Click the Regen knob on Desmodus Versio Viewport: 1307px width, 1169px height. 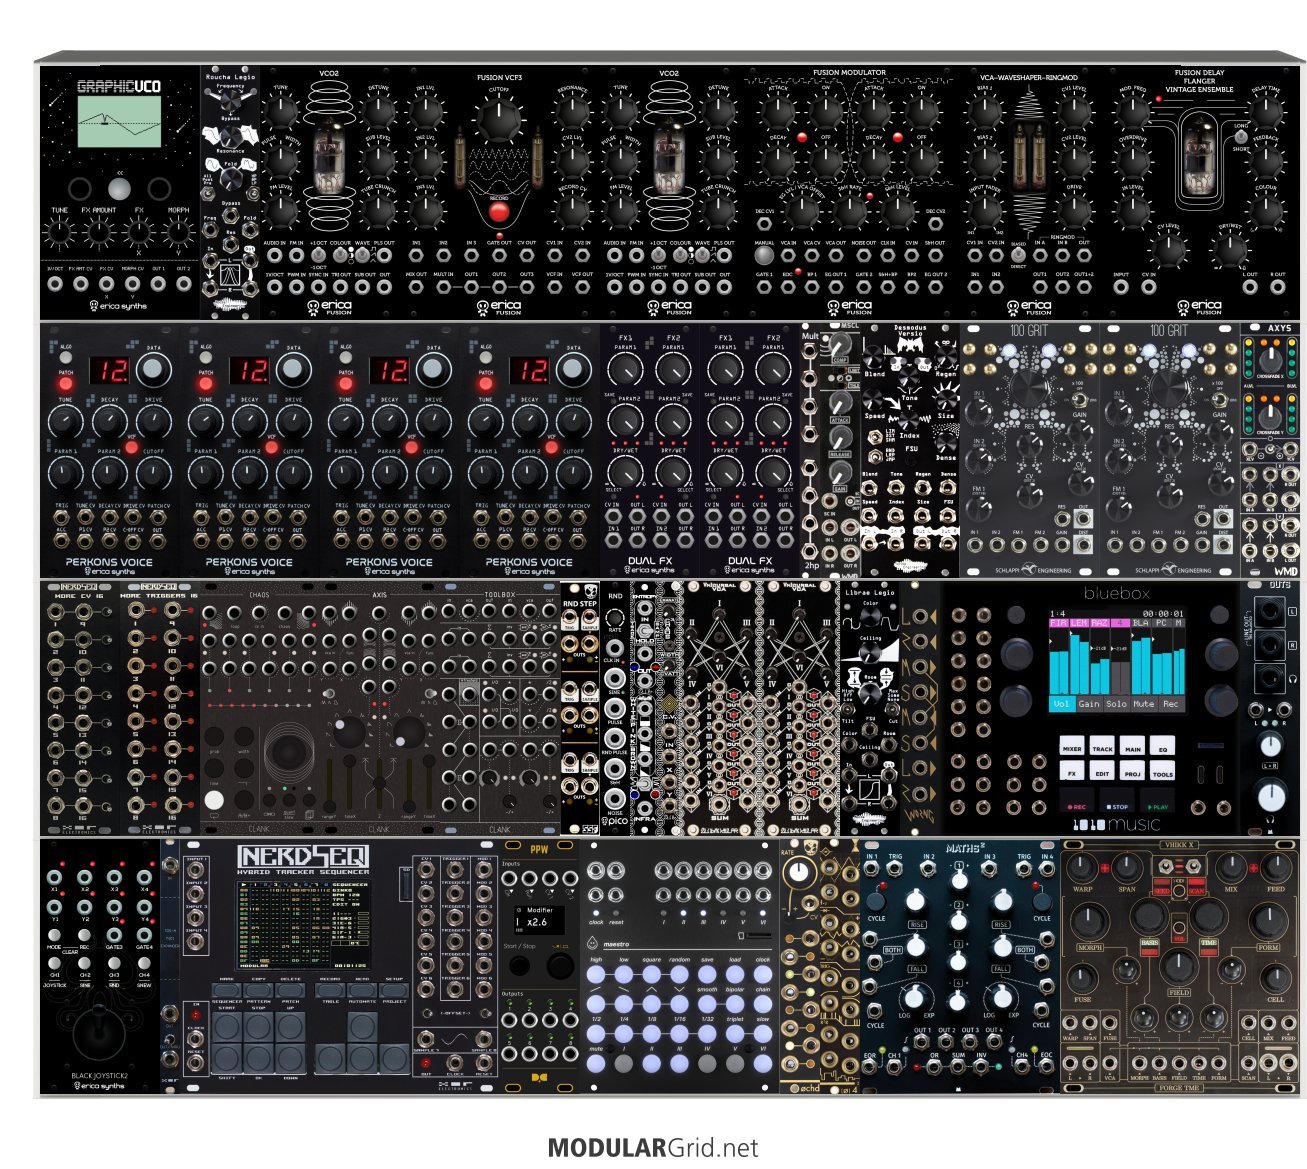[945, 357]
